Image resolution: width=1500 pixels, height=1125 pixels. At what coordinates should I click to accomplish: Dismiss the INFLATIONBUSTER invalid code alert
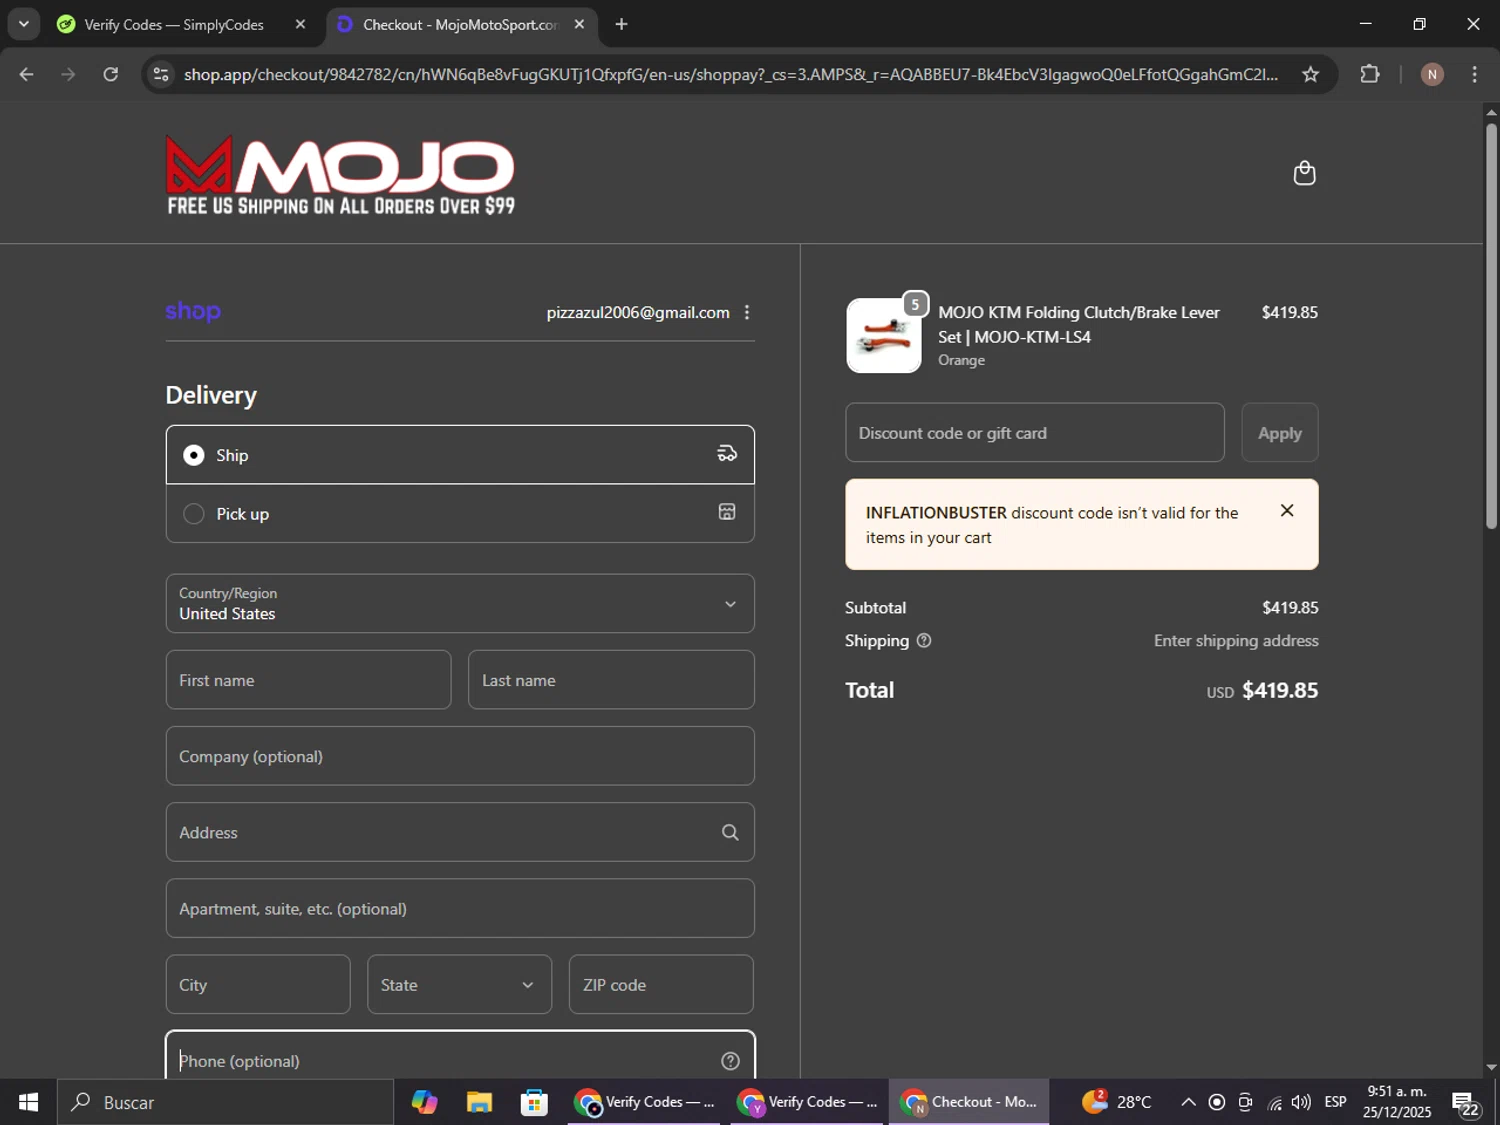(1287, 511)
